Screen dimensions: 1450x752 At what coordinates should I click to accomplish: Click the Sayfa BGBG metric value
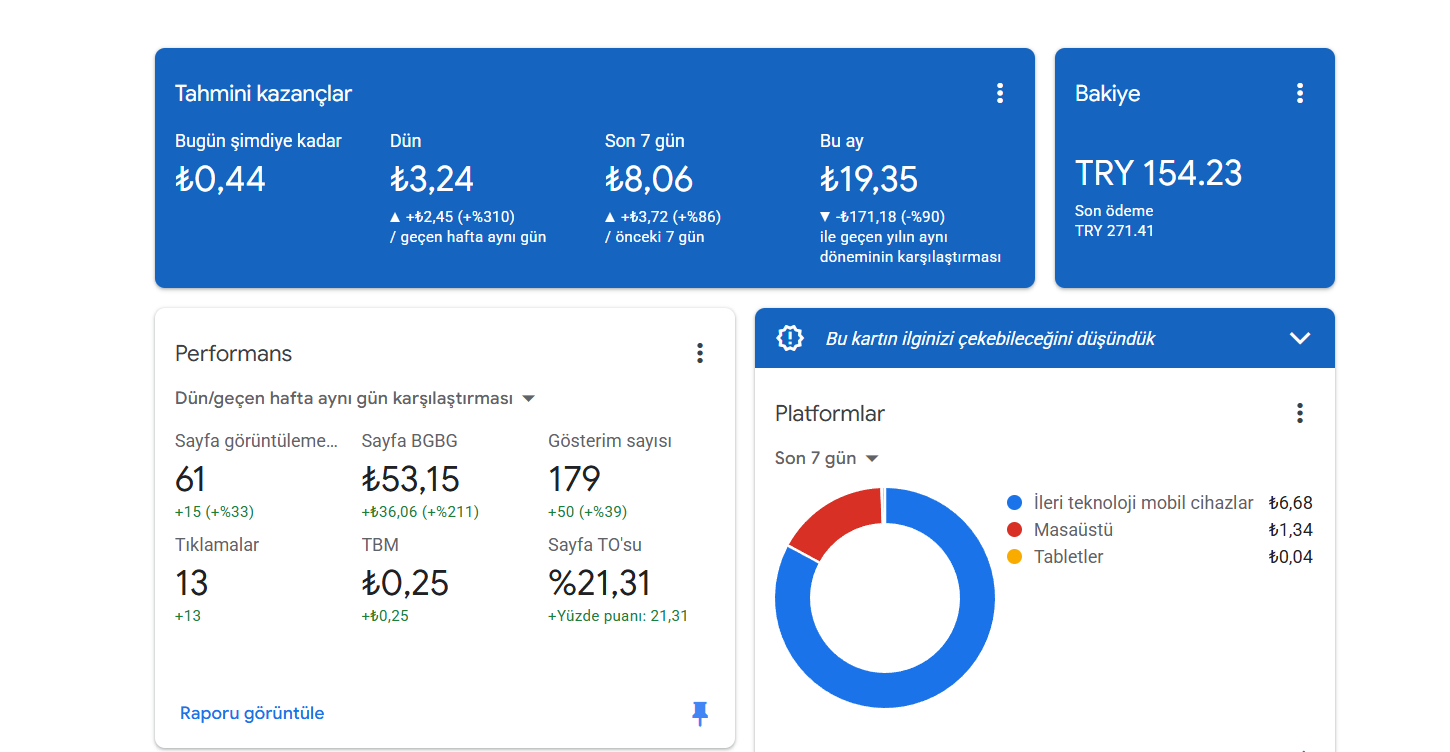pyautogui.click(x=410, y=479)
